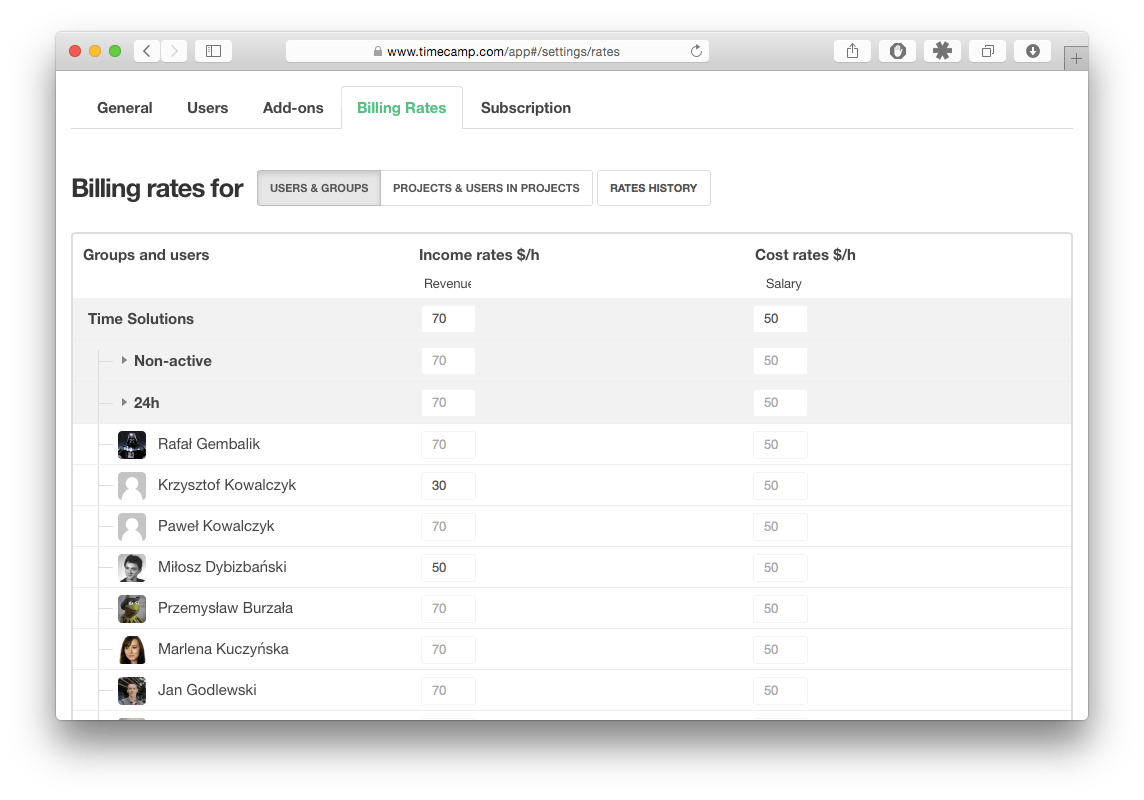The image size is (1144, 800).
Task: Add new tab with plus button
Action: pyautogui.click(x=1076, y=58)
